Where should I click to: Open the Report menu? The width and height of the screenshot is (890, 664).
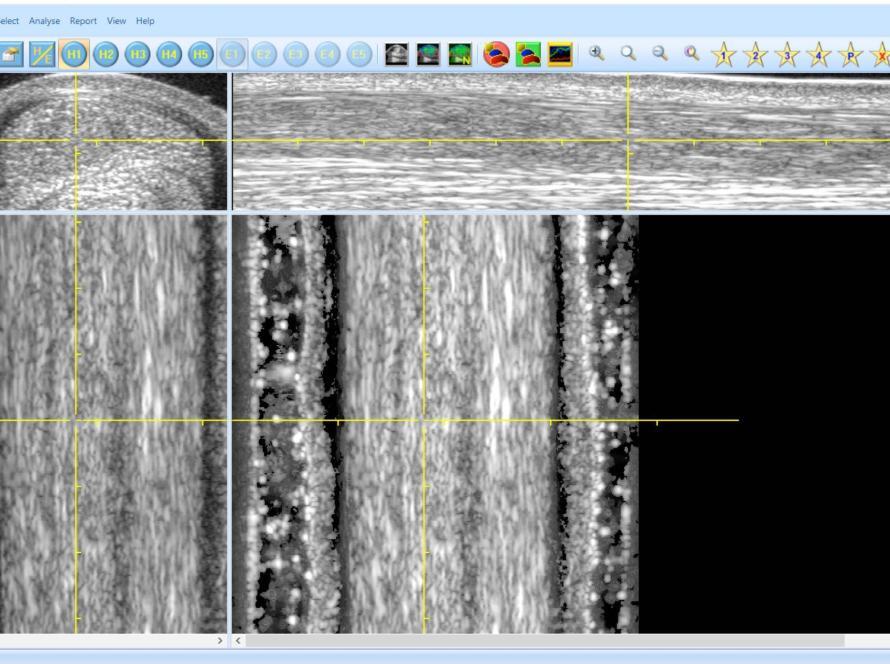83,21
